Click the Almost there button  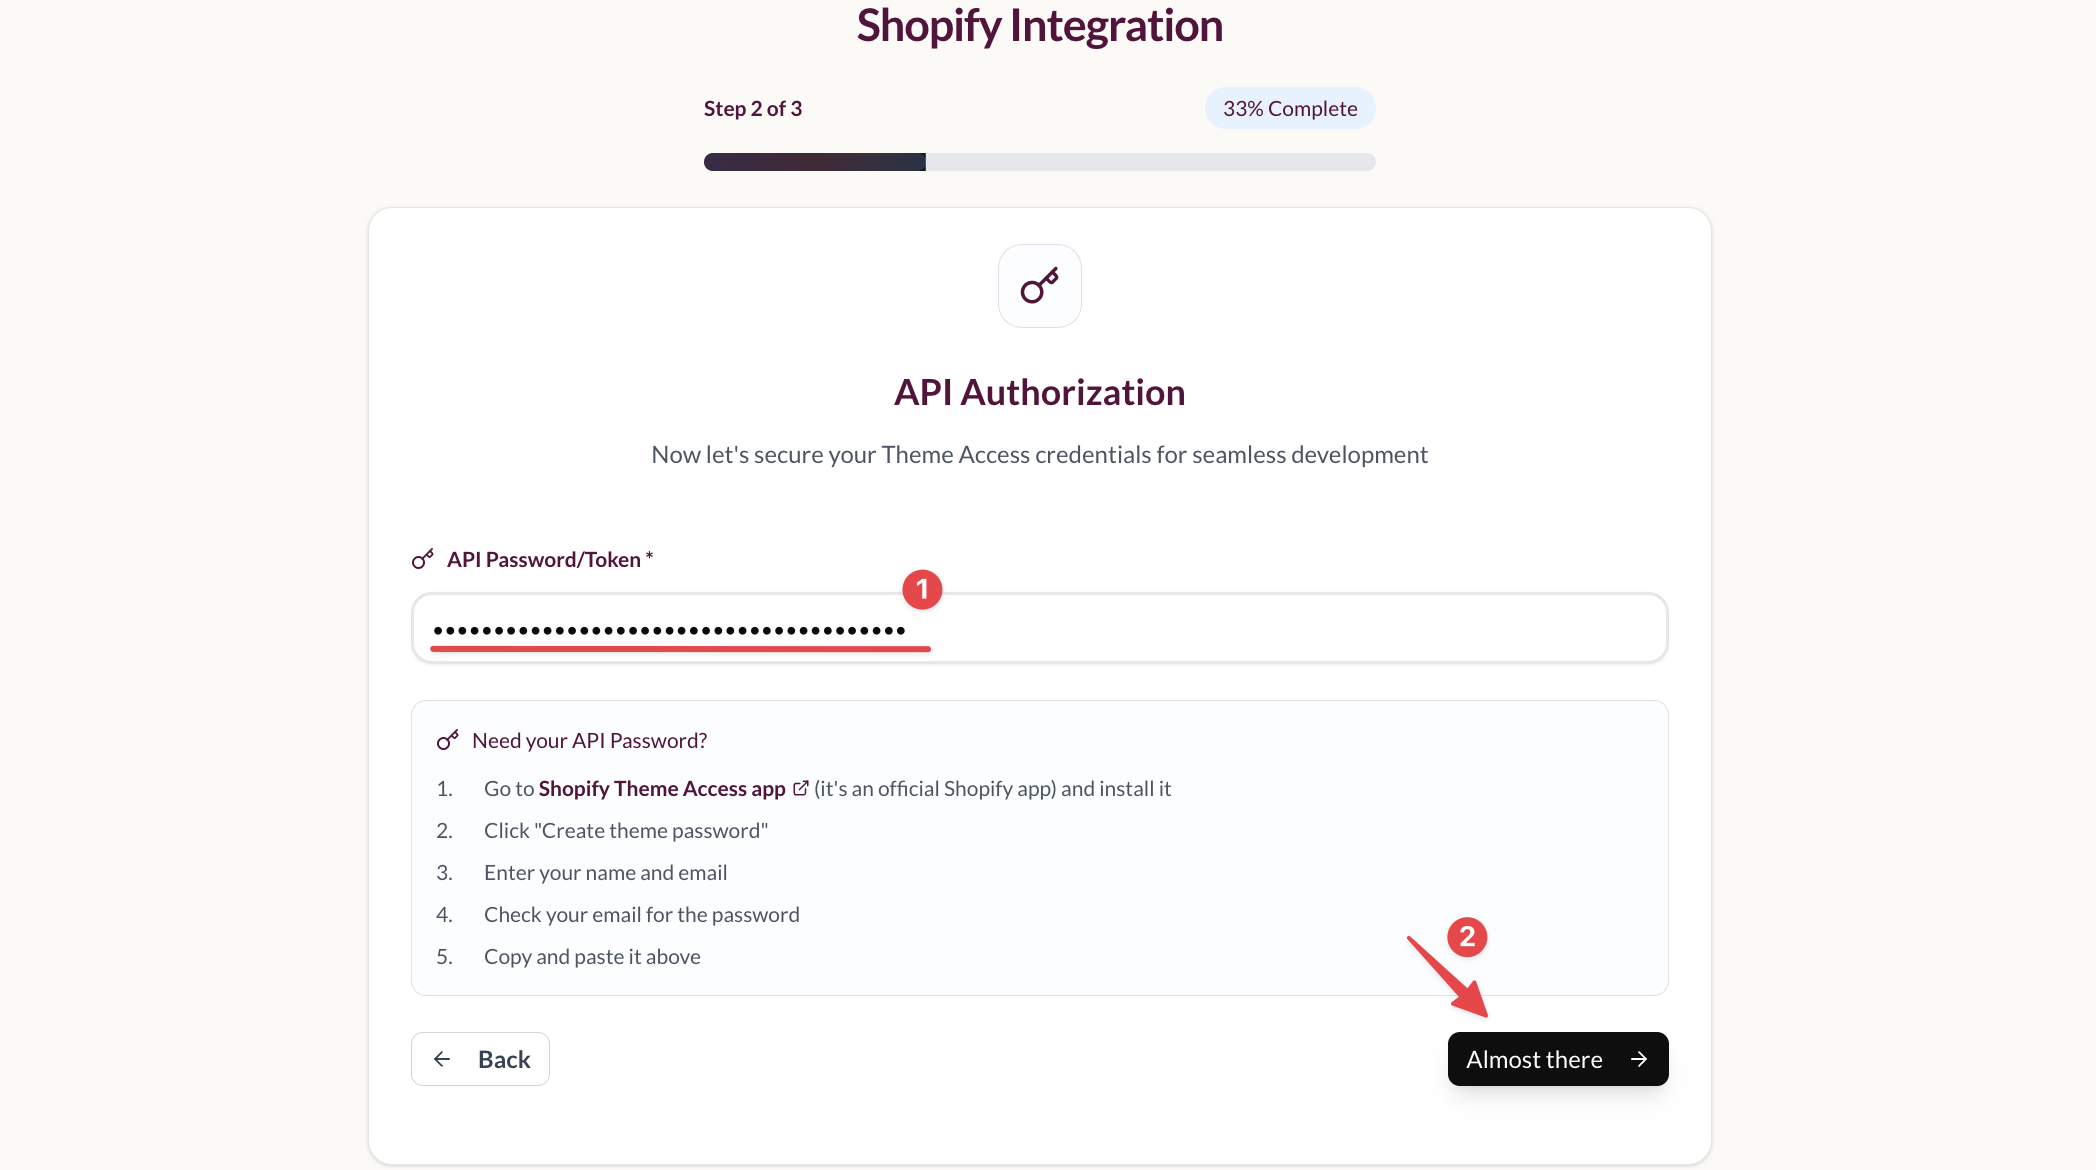click(1556, 1058)
